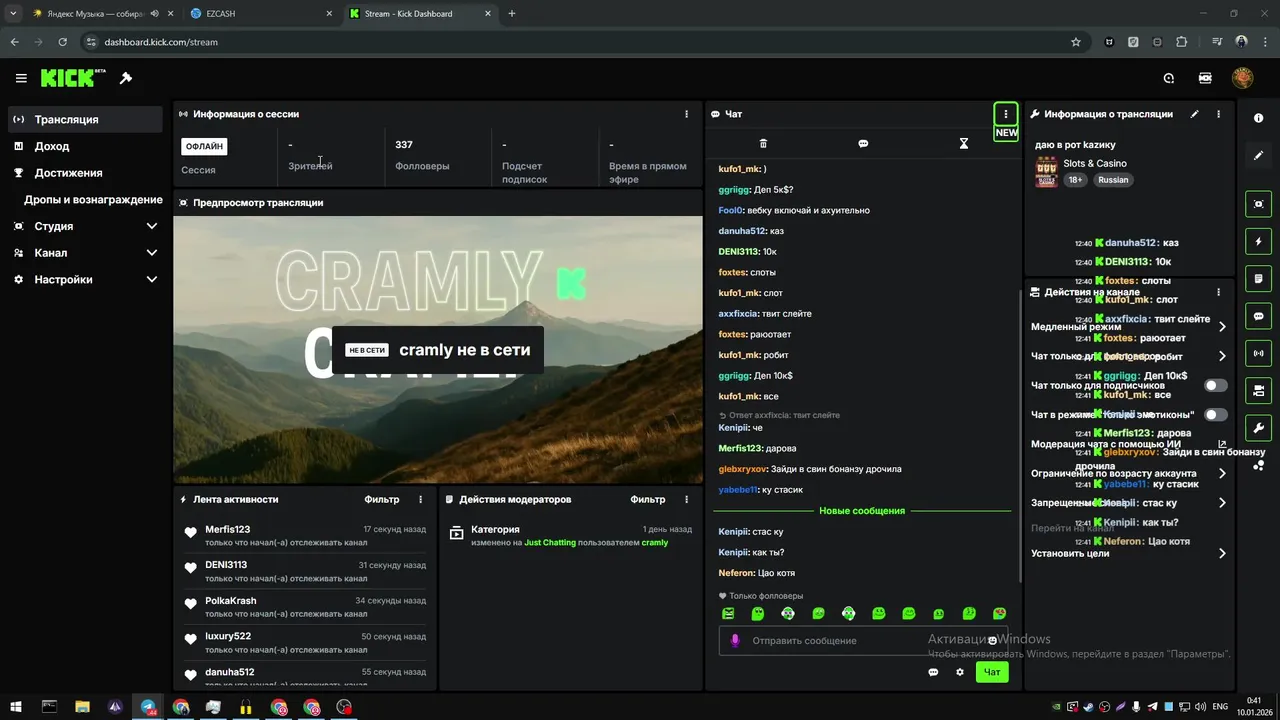Click the chat bubble icon left of the gear
Image resolution: width=1280 pixels, height=720 pixels.
tap(933, 672)
